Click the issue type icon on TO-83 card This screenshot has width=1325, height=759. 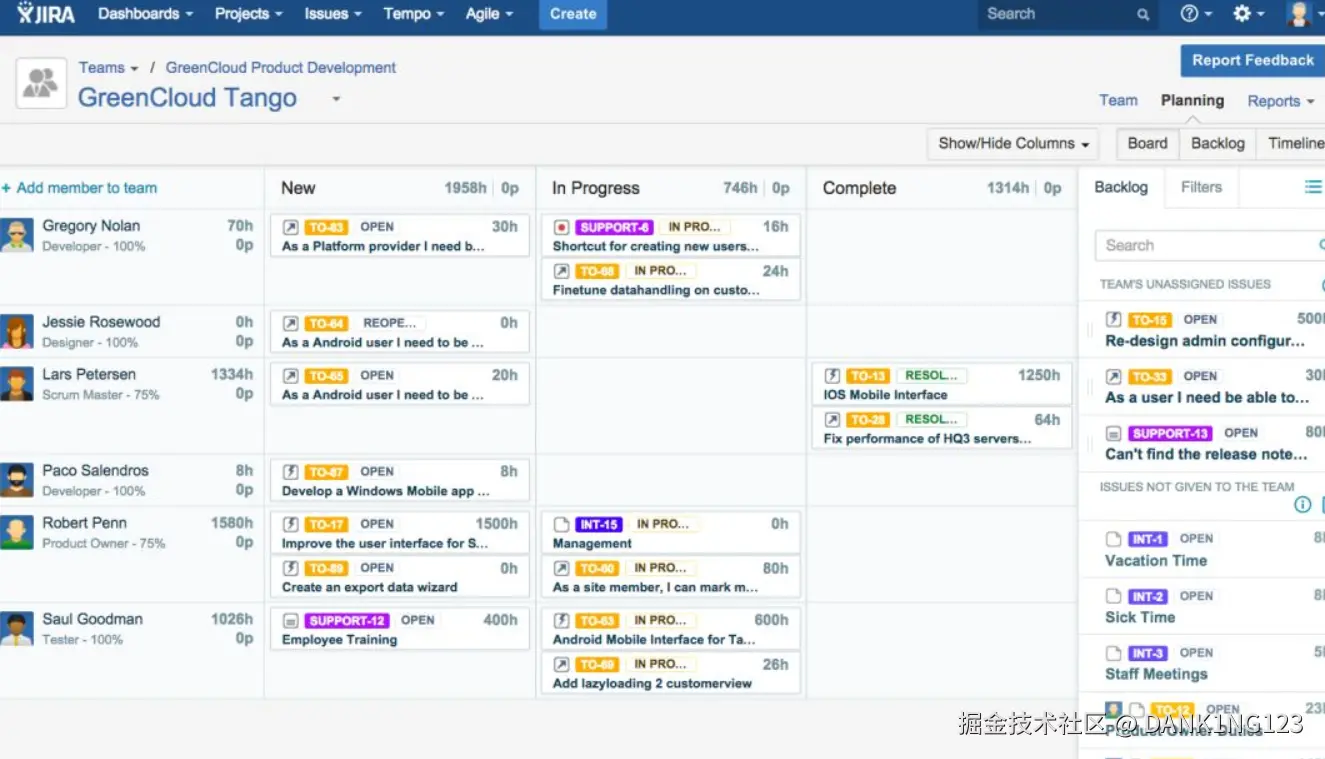pyautogui.click(x=290, y=227)
